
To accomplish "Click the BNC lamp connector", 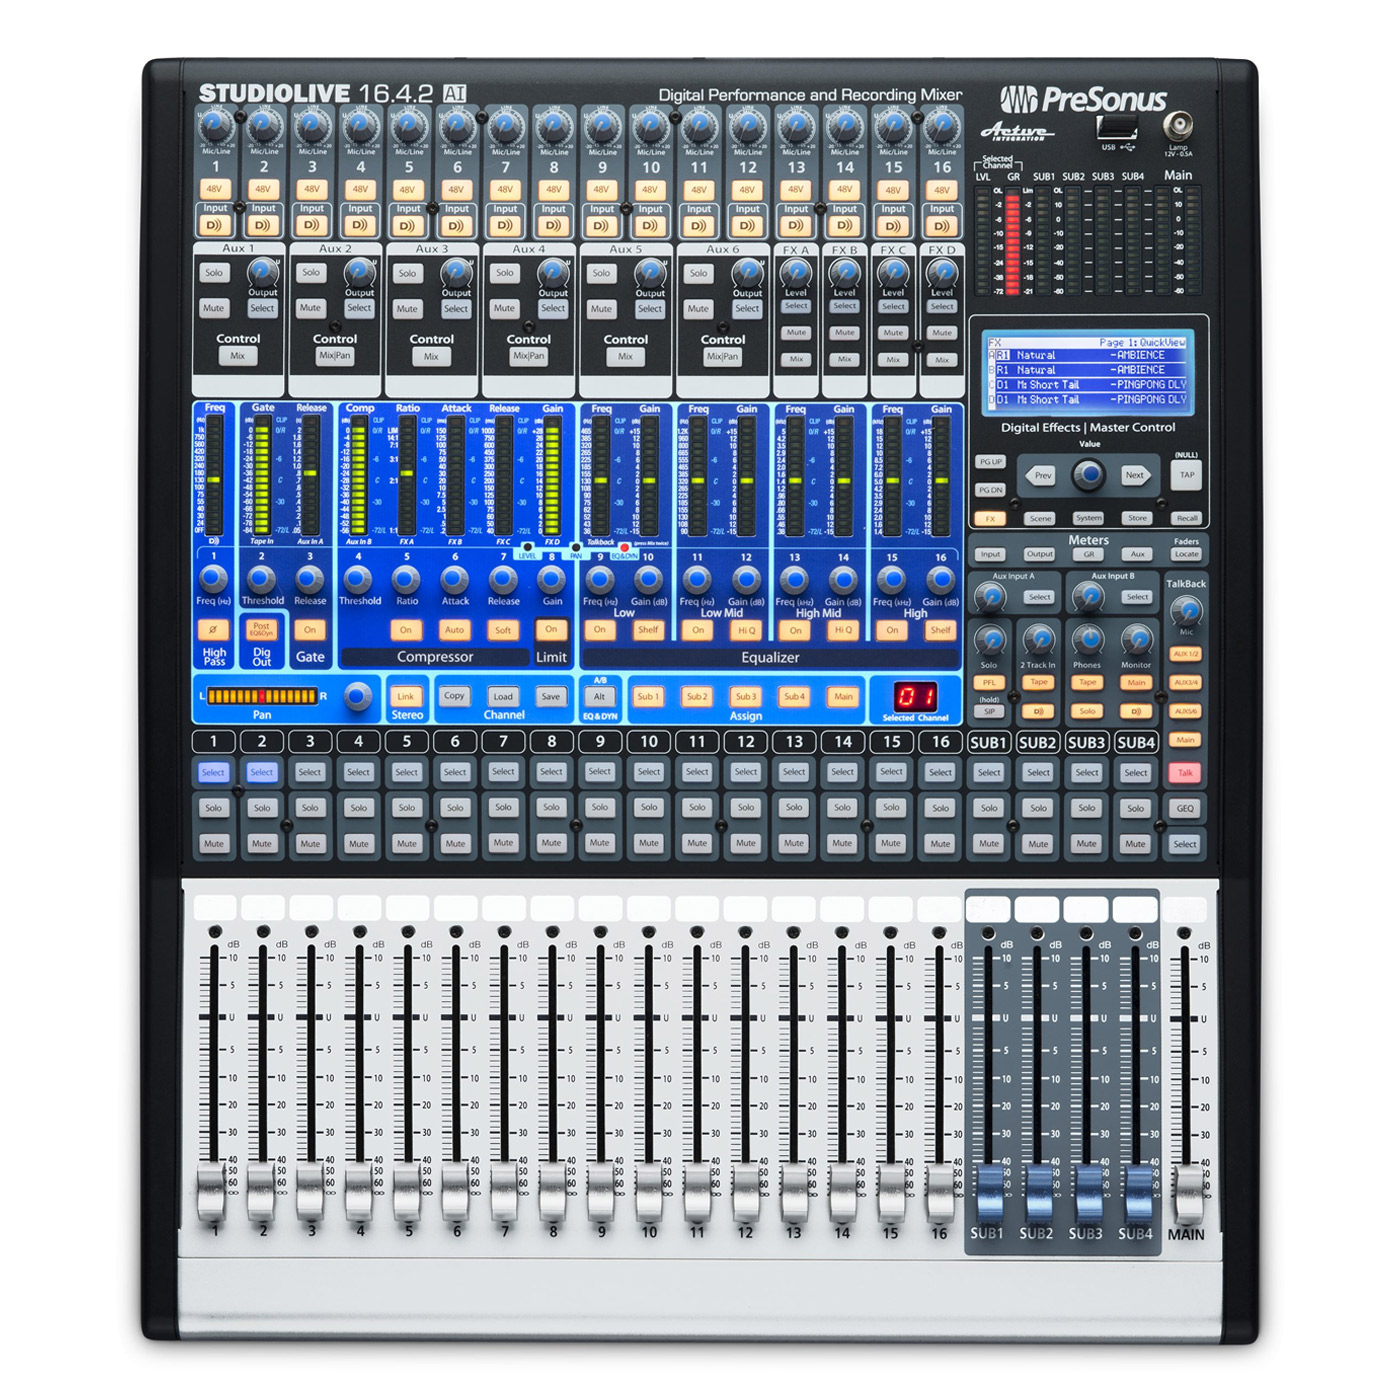I will click(1179, 125).
